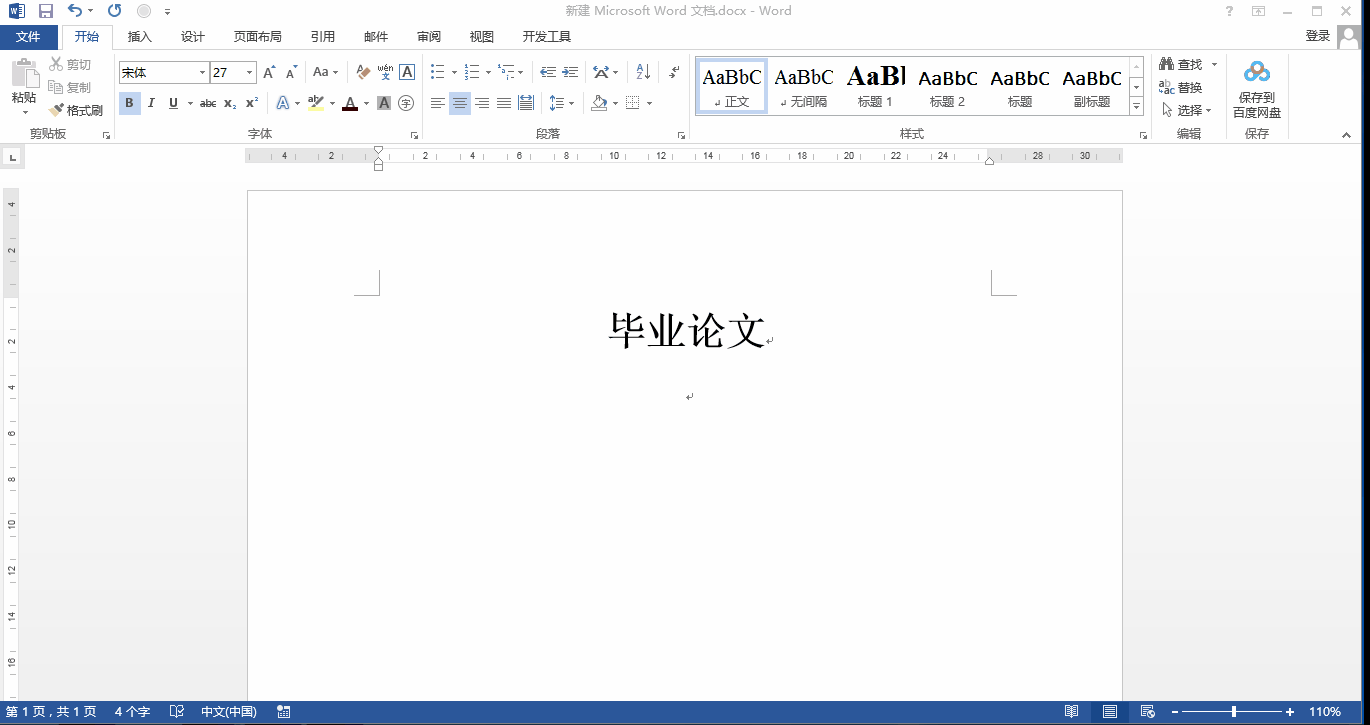Toggle character shading (gray A)
The image size is (1370, 725).
click(384, 103)
